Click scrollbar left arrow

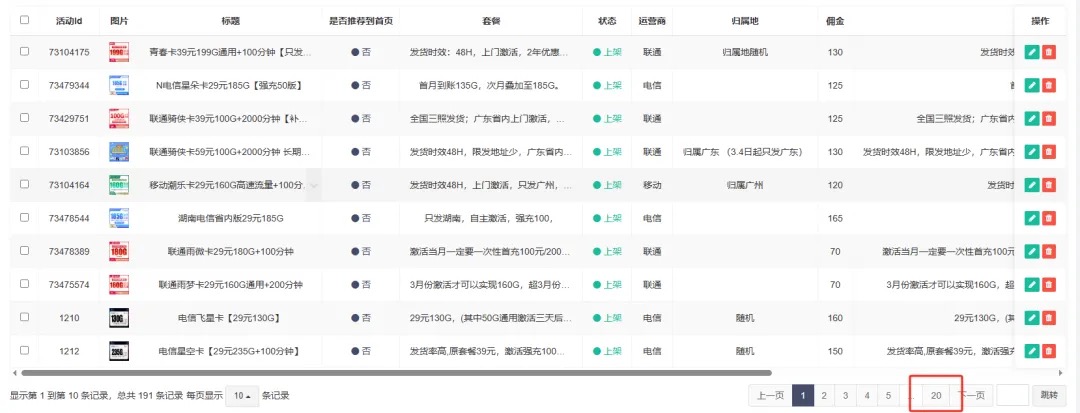[14, 373]
